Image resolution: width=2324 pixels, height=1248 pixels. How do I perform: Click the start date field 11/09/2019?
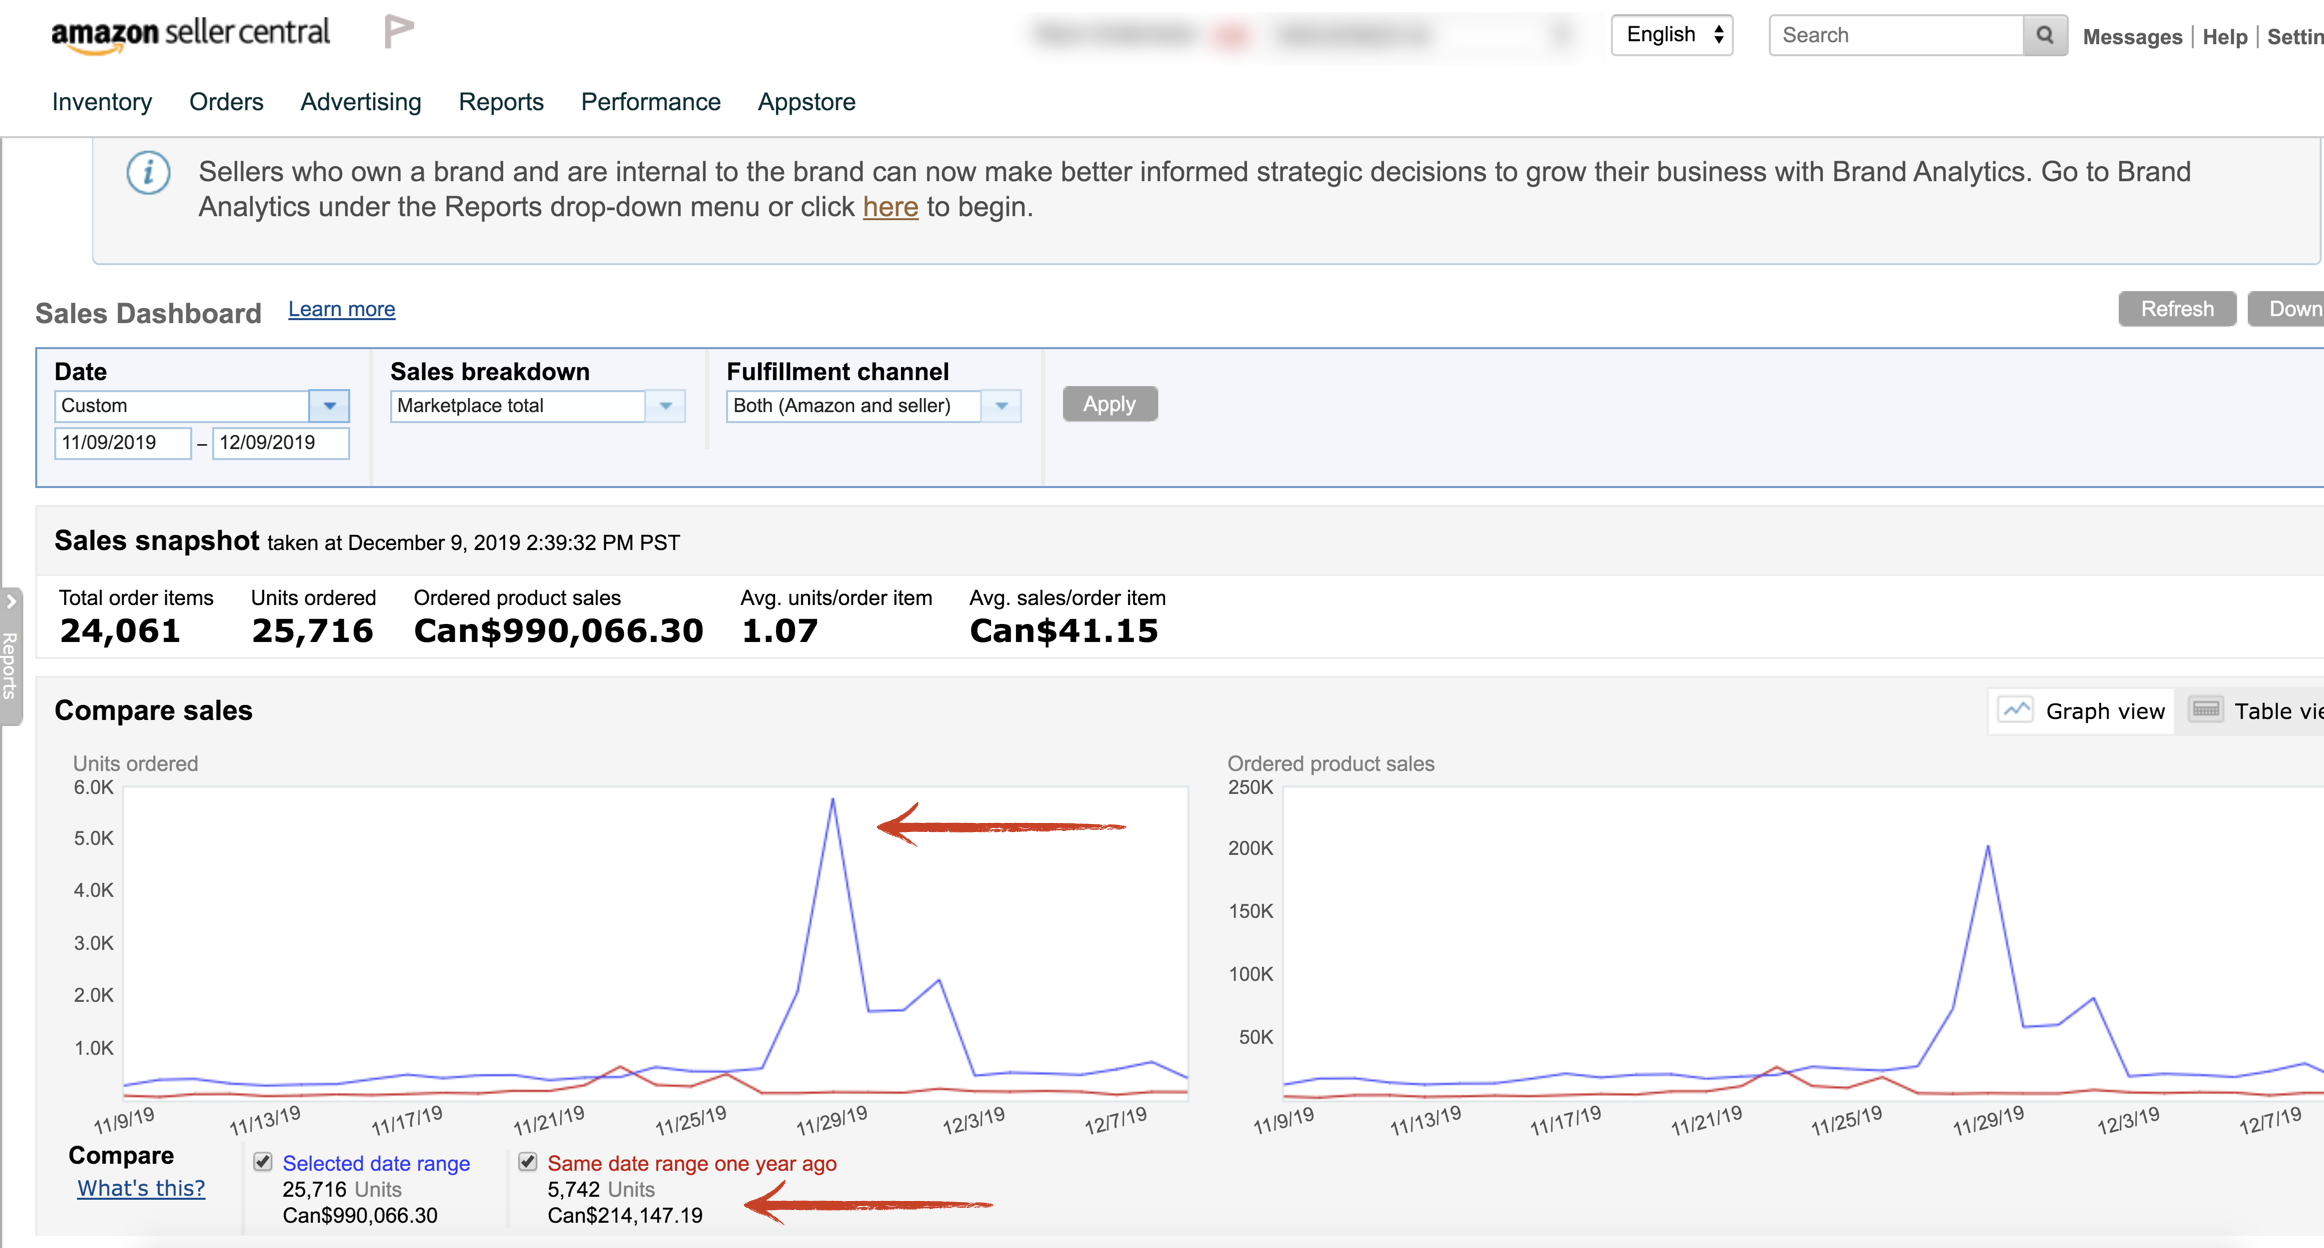[122, 443]
